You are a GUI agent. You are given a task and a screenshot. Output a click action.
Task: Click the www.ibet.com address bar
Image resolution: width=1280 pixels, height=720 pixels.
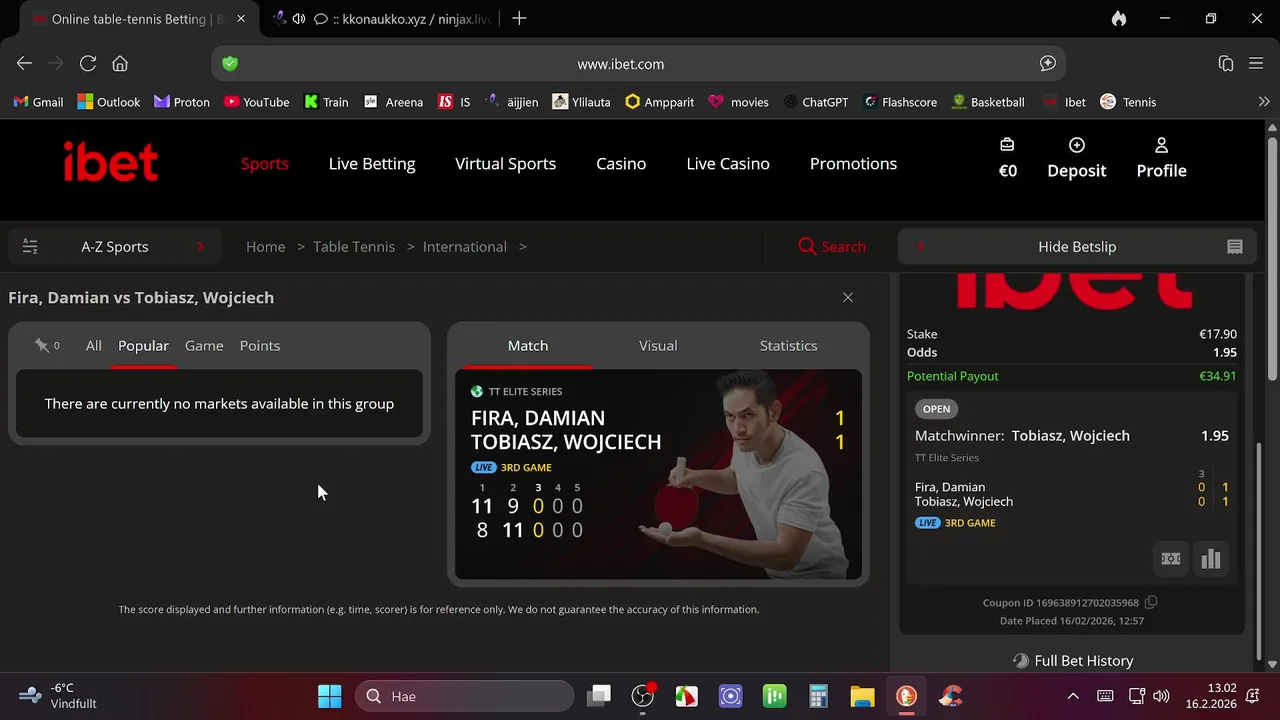(638, 63)
